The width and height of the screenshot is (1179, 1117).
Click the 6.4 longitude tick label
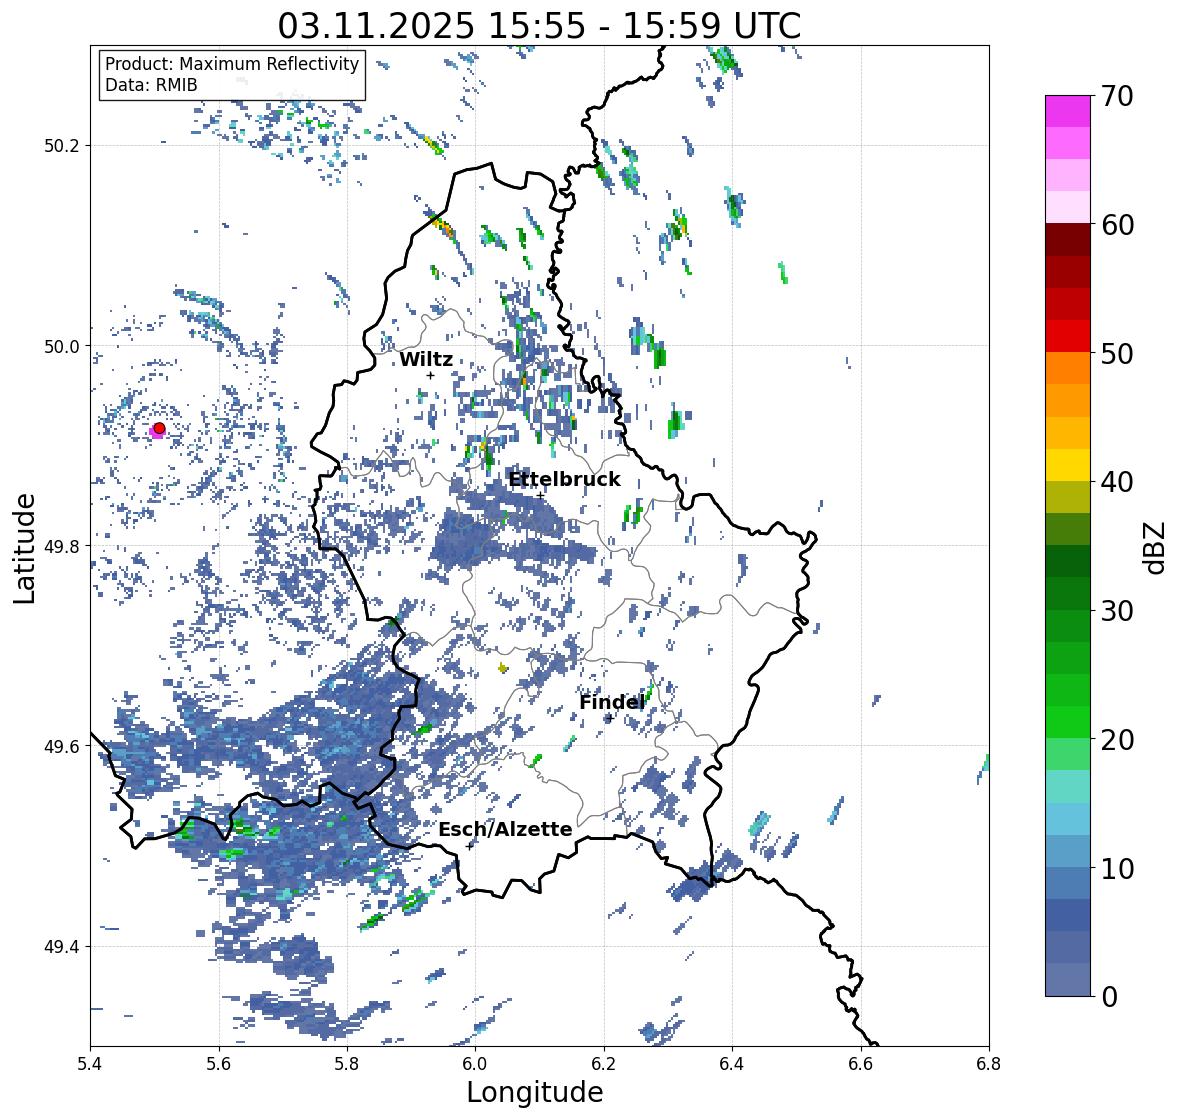coord(732,1064)
